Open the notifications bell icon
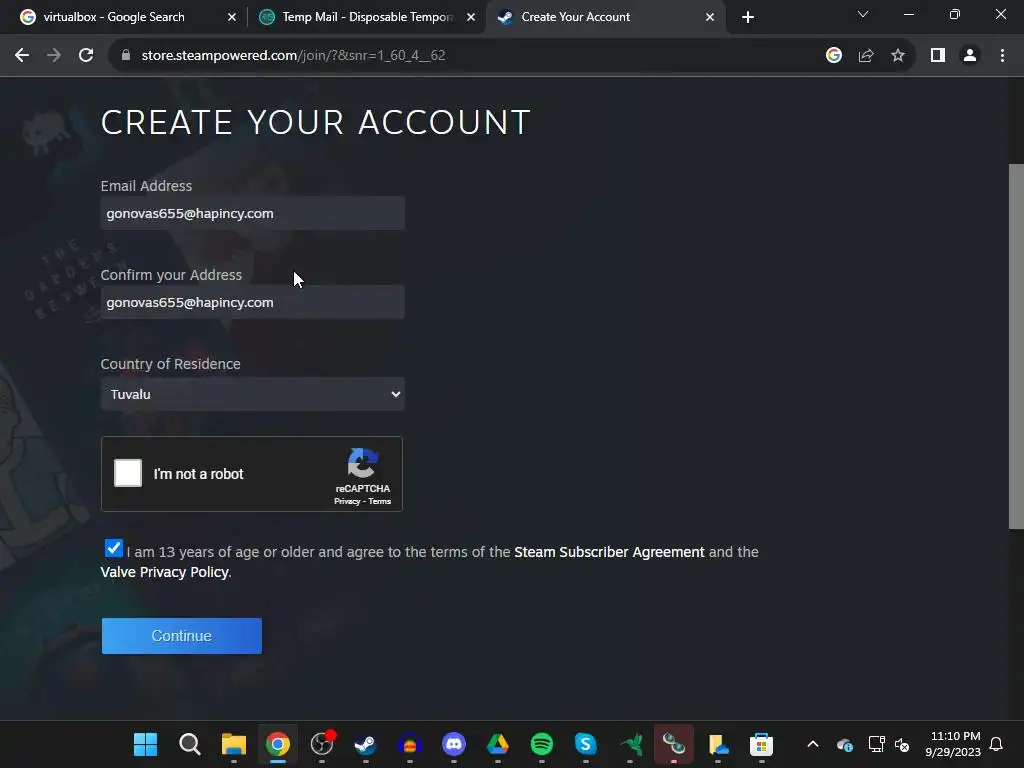This screenshot has width=1024, height=768. 996,744
